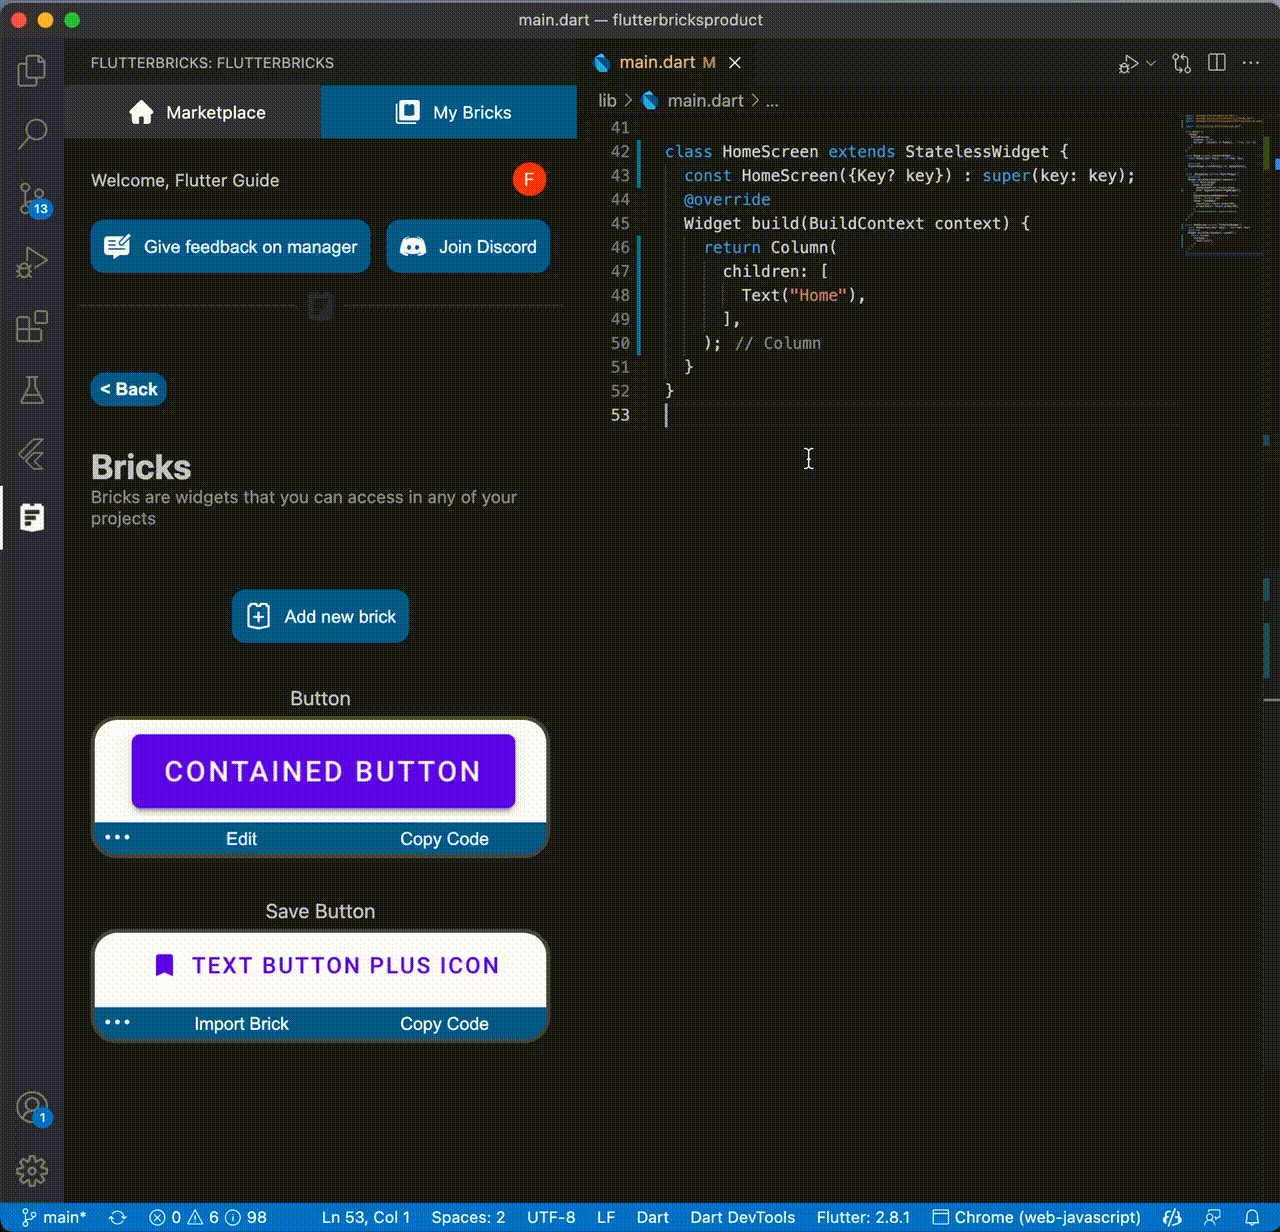Edit the Button brick
Viewport: 1280px width, 1232px height.
coord(241,839)
